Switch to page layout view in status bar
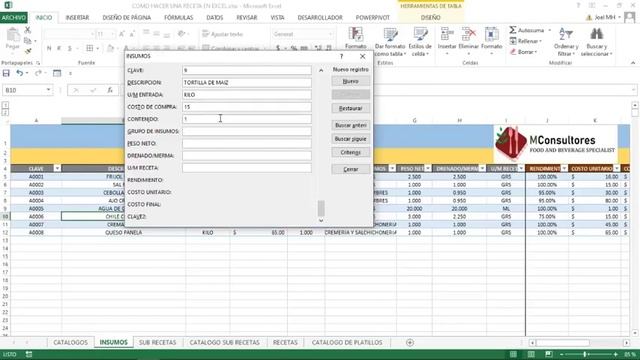Viewport: 640px width, 360px height. (531, 354)
